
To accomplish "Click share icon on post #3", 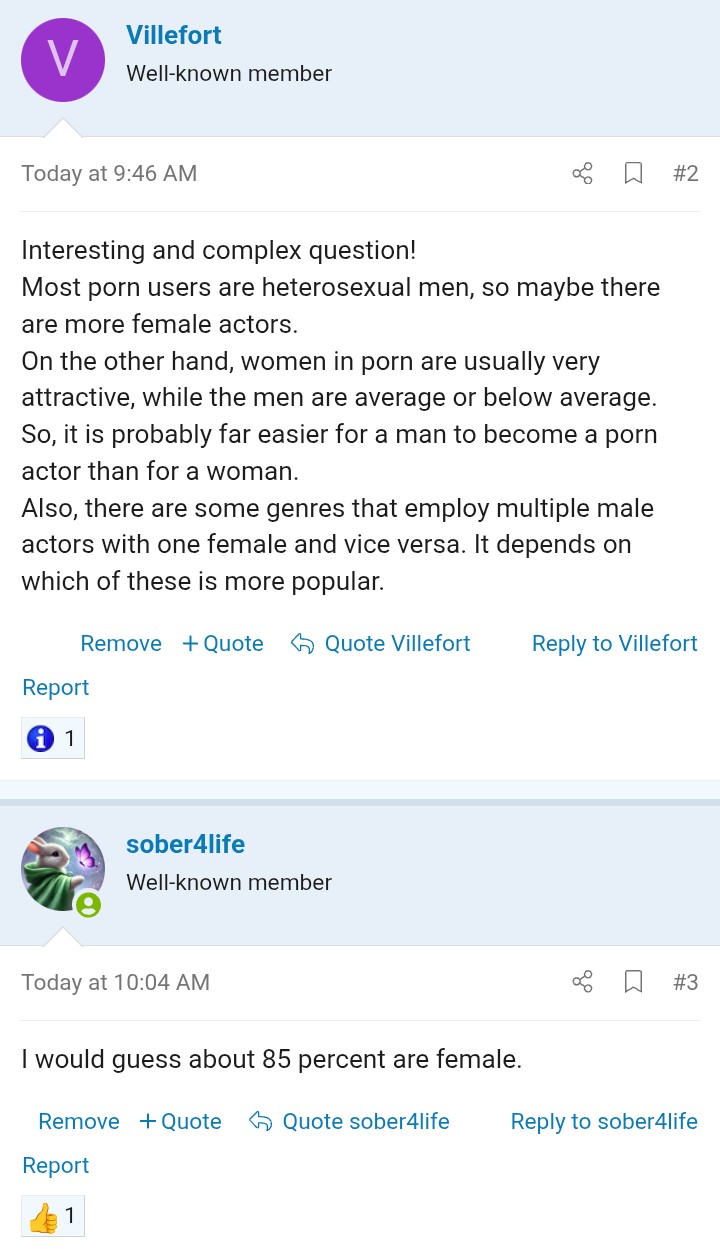I will [582, 983].
